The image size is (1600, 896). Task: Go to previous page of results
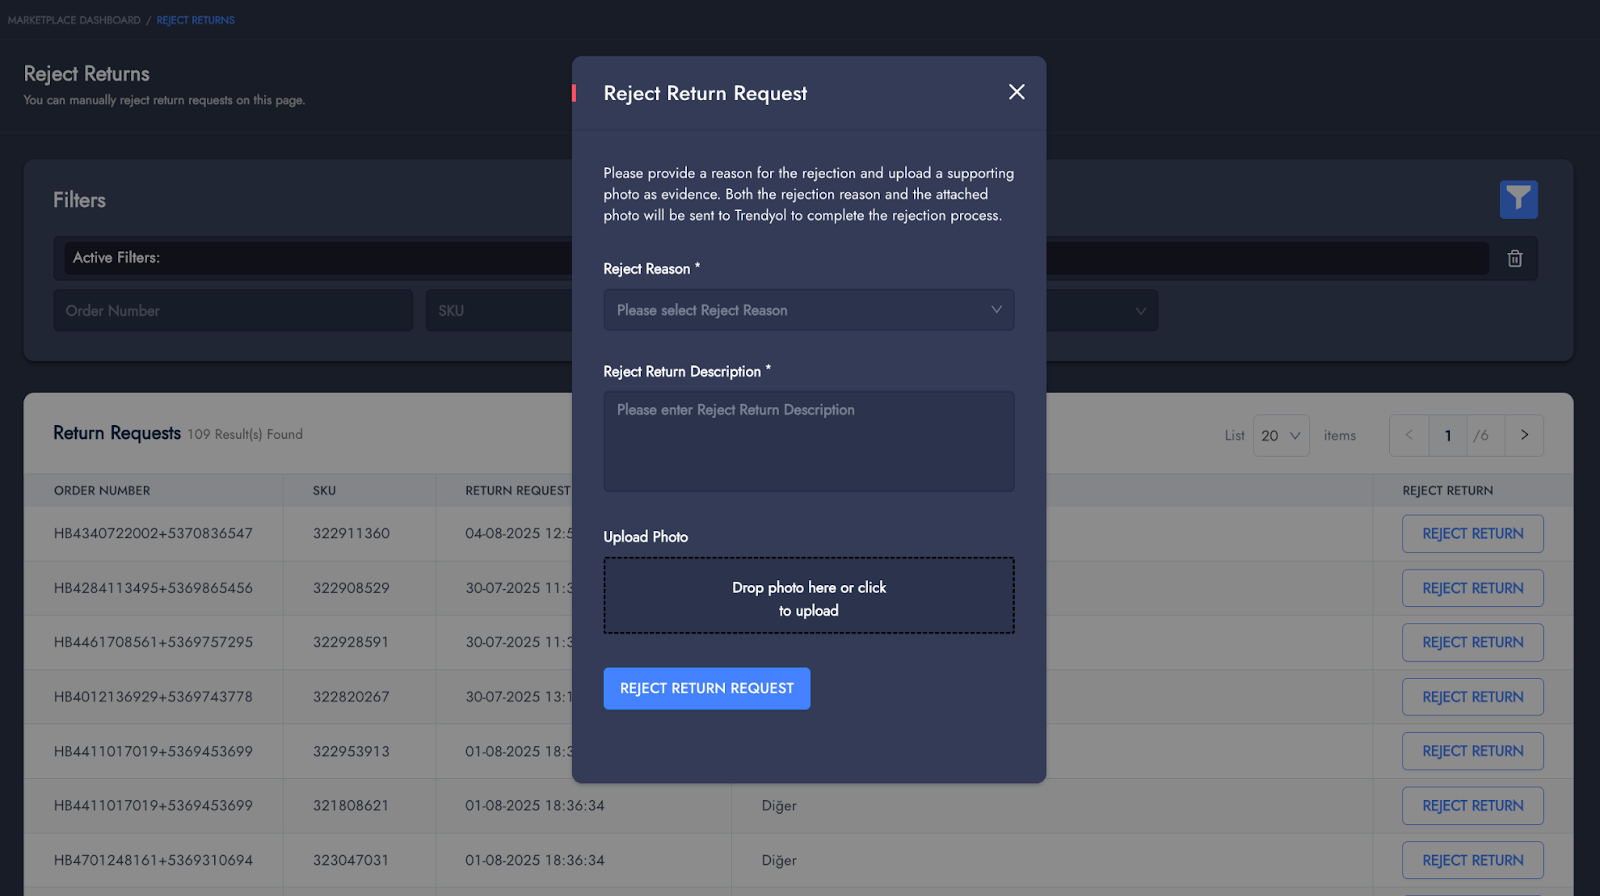pyautogui.click(x=1409, y=435)
